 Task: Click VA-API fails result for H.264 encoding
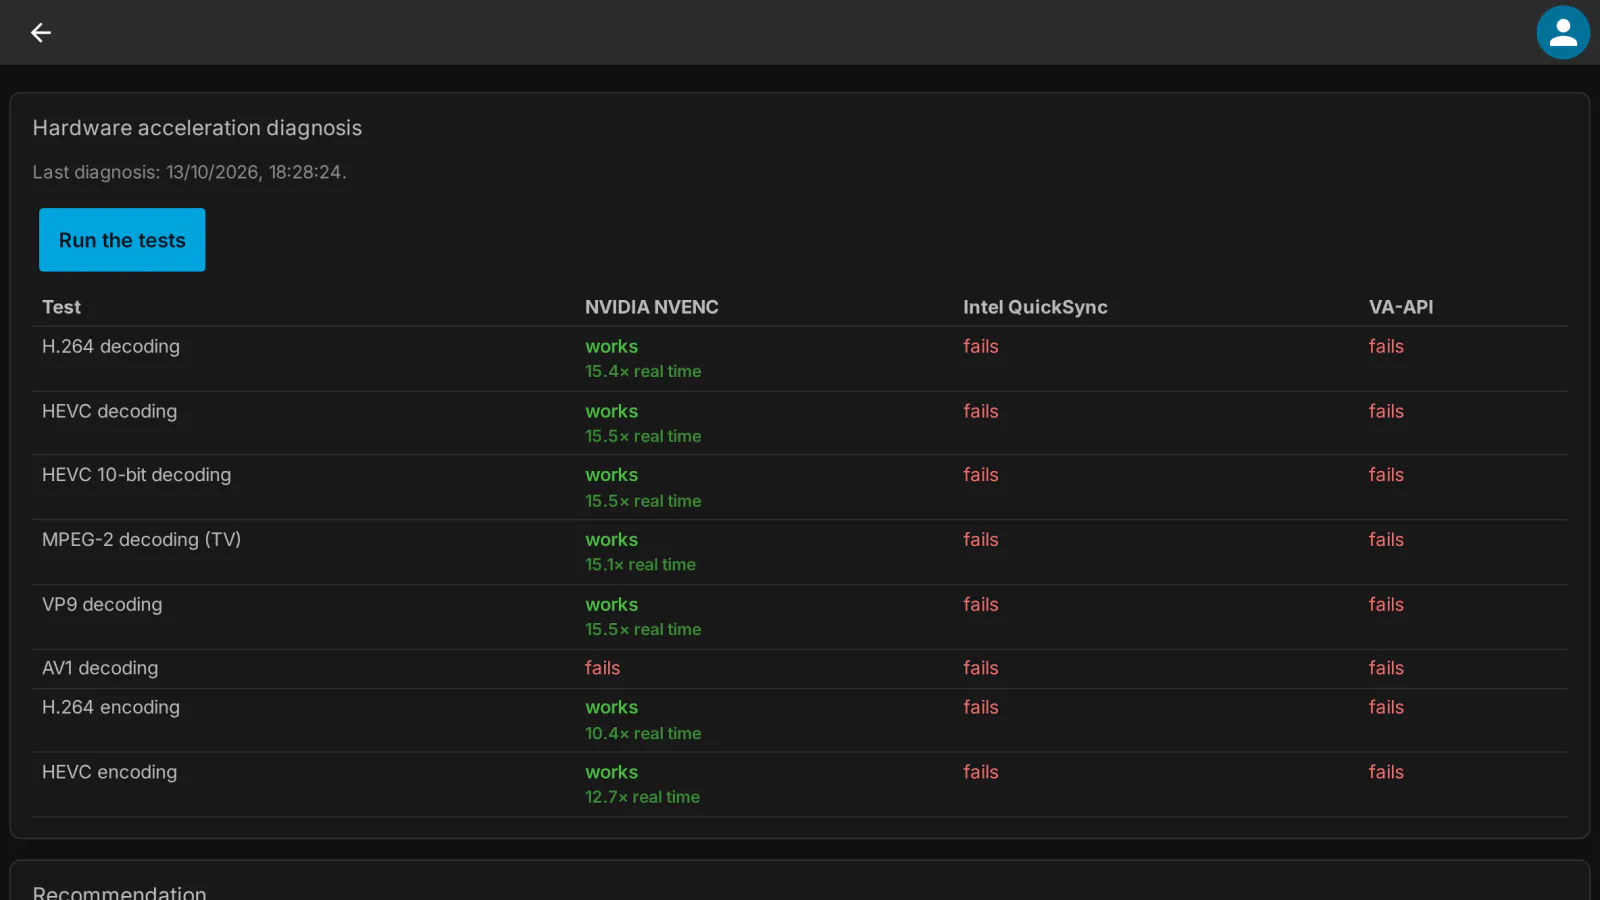click(x=1386, y=707)
